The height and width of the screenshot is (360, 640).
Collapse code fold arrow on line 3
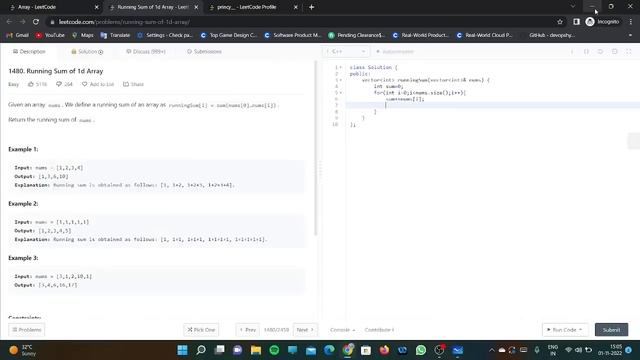coord(341,80)
